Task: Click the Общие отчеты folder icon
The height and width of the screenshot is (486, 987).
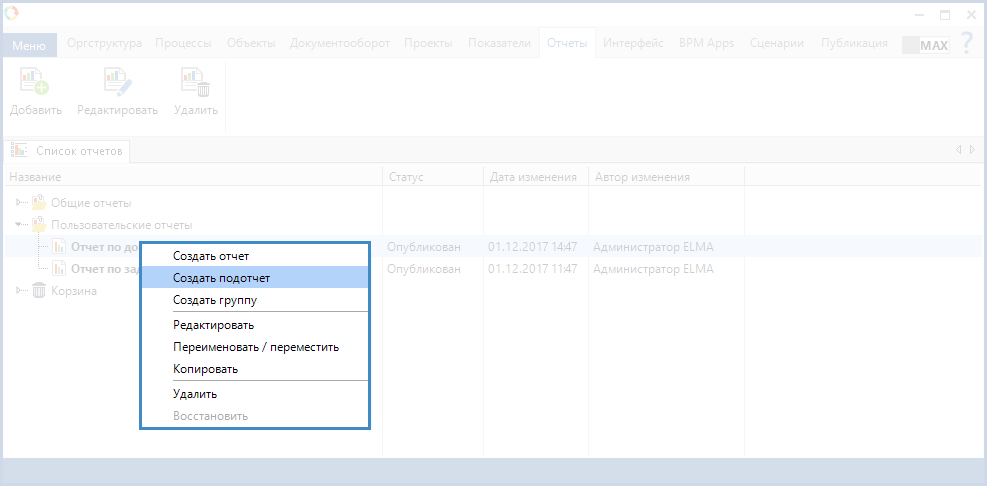Action: click(39, 203)
